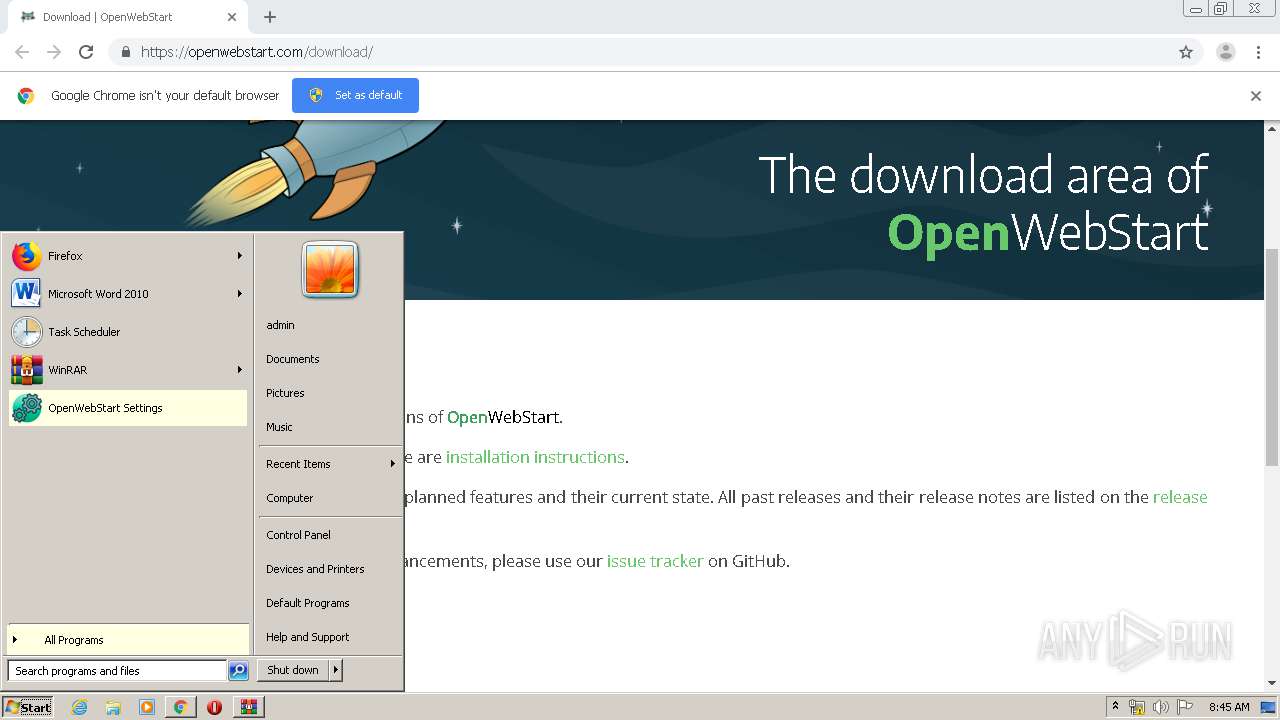This screenshot has width=1280, height=720.
Task: Expand the WinRAR jump list arrow
Action: pos(240,370)
